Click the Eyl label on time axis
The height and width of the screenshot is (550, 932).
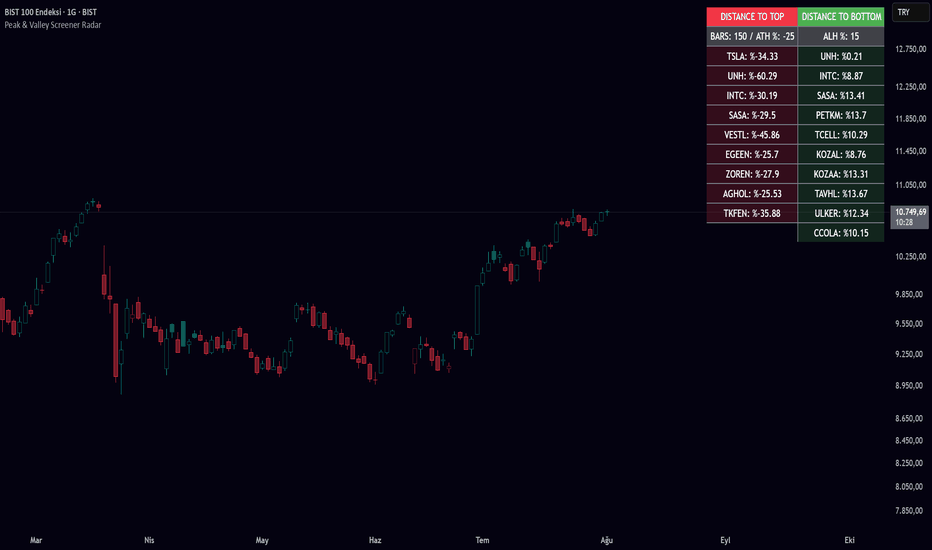725,540
